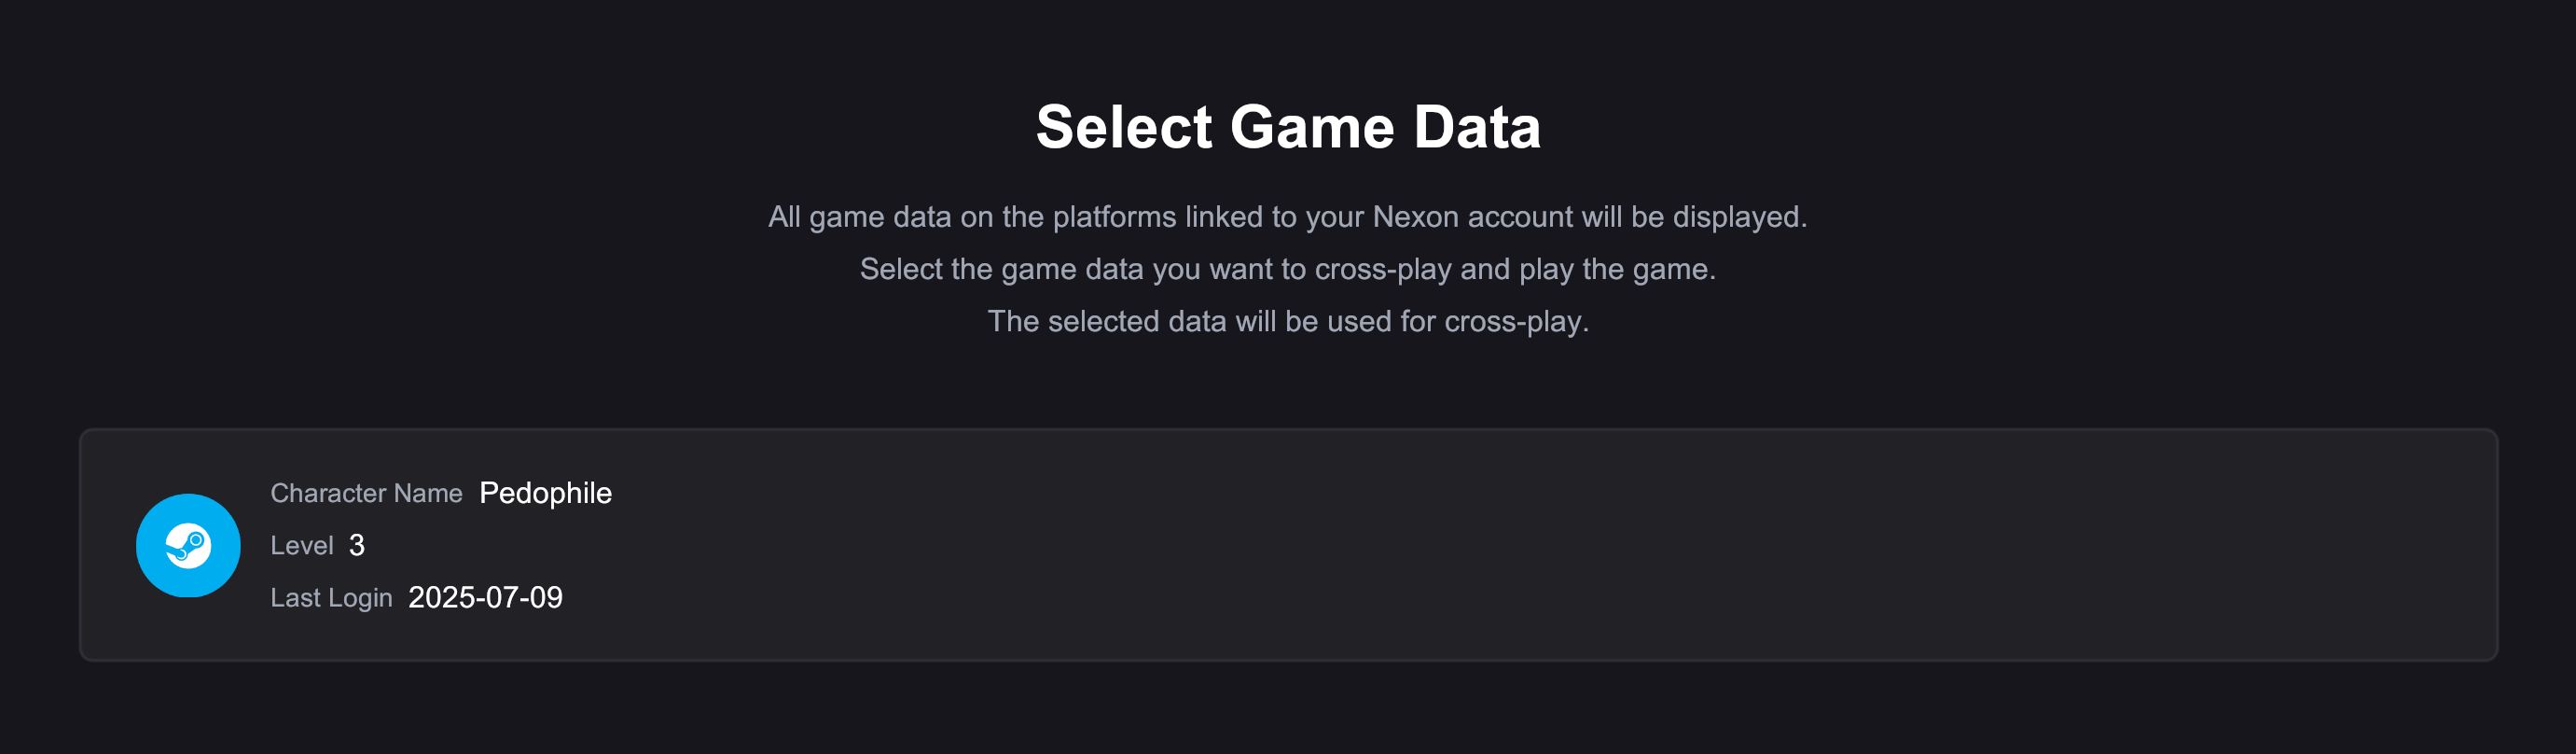This screenshot has height=754, width=2576.
Task: Click 'displayed.' at end of first line
Action: 1739,217
